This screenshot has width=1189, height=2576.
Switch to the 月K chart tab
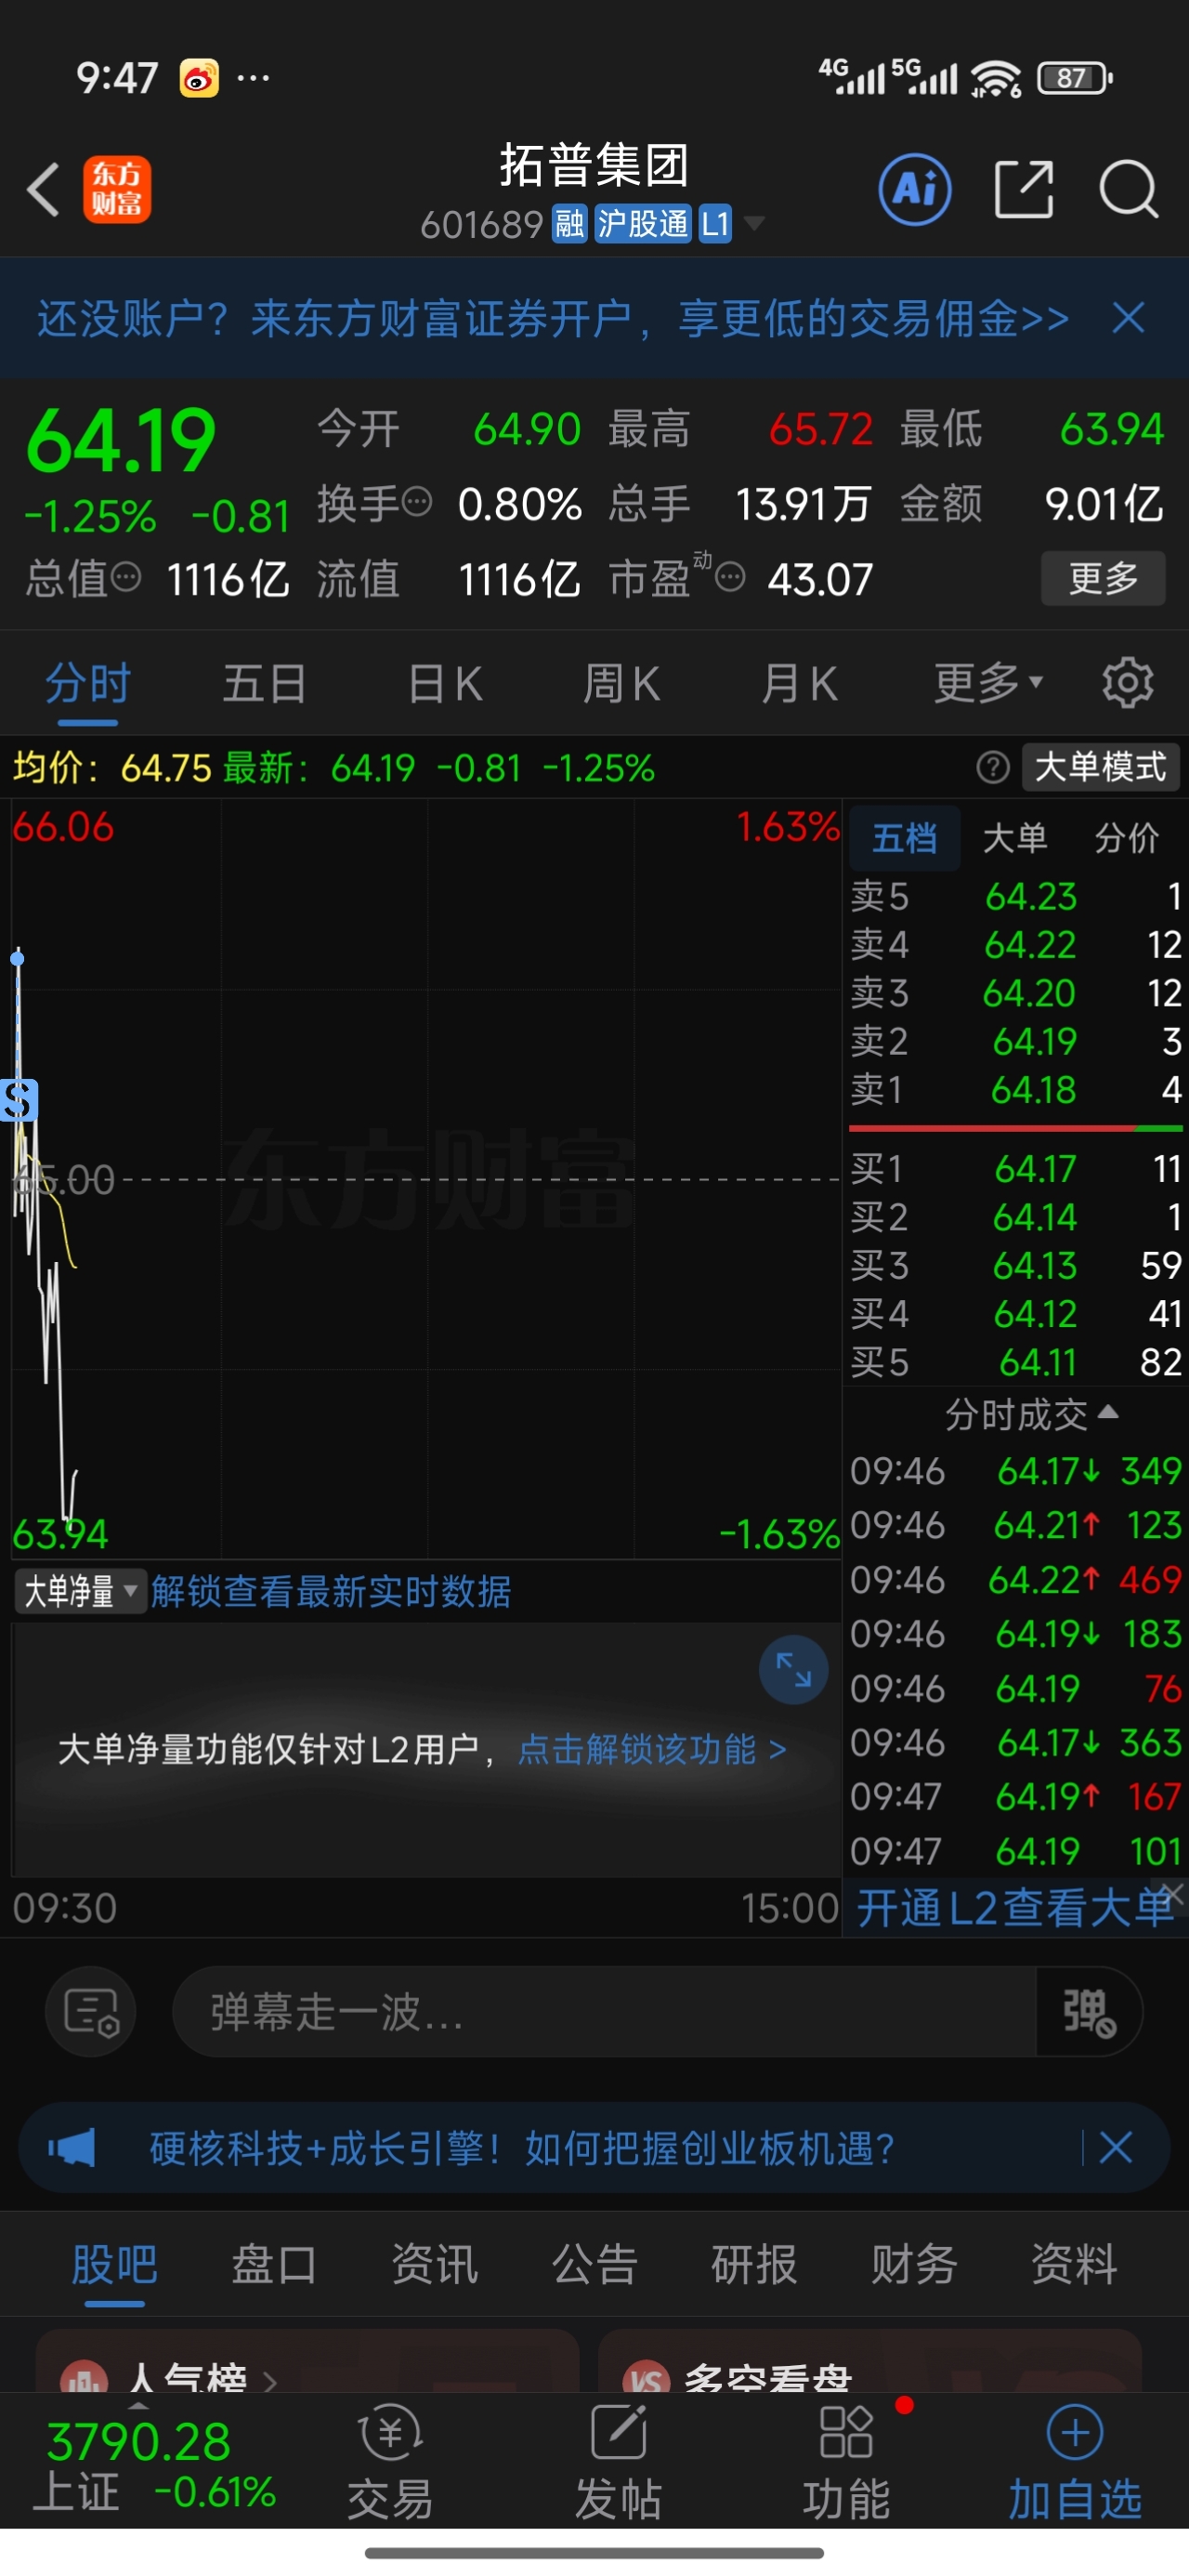(798, 685)
